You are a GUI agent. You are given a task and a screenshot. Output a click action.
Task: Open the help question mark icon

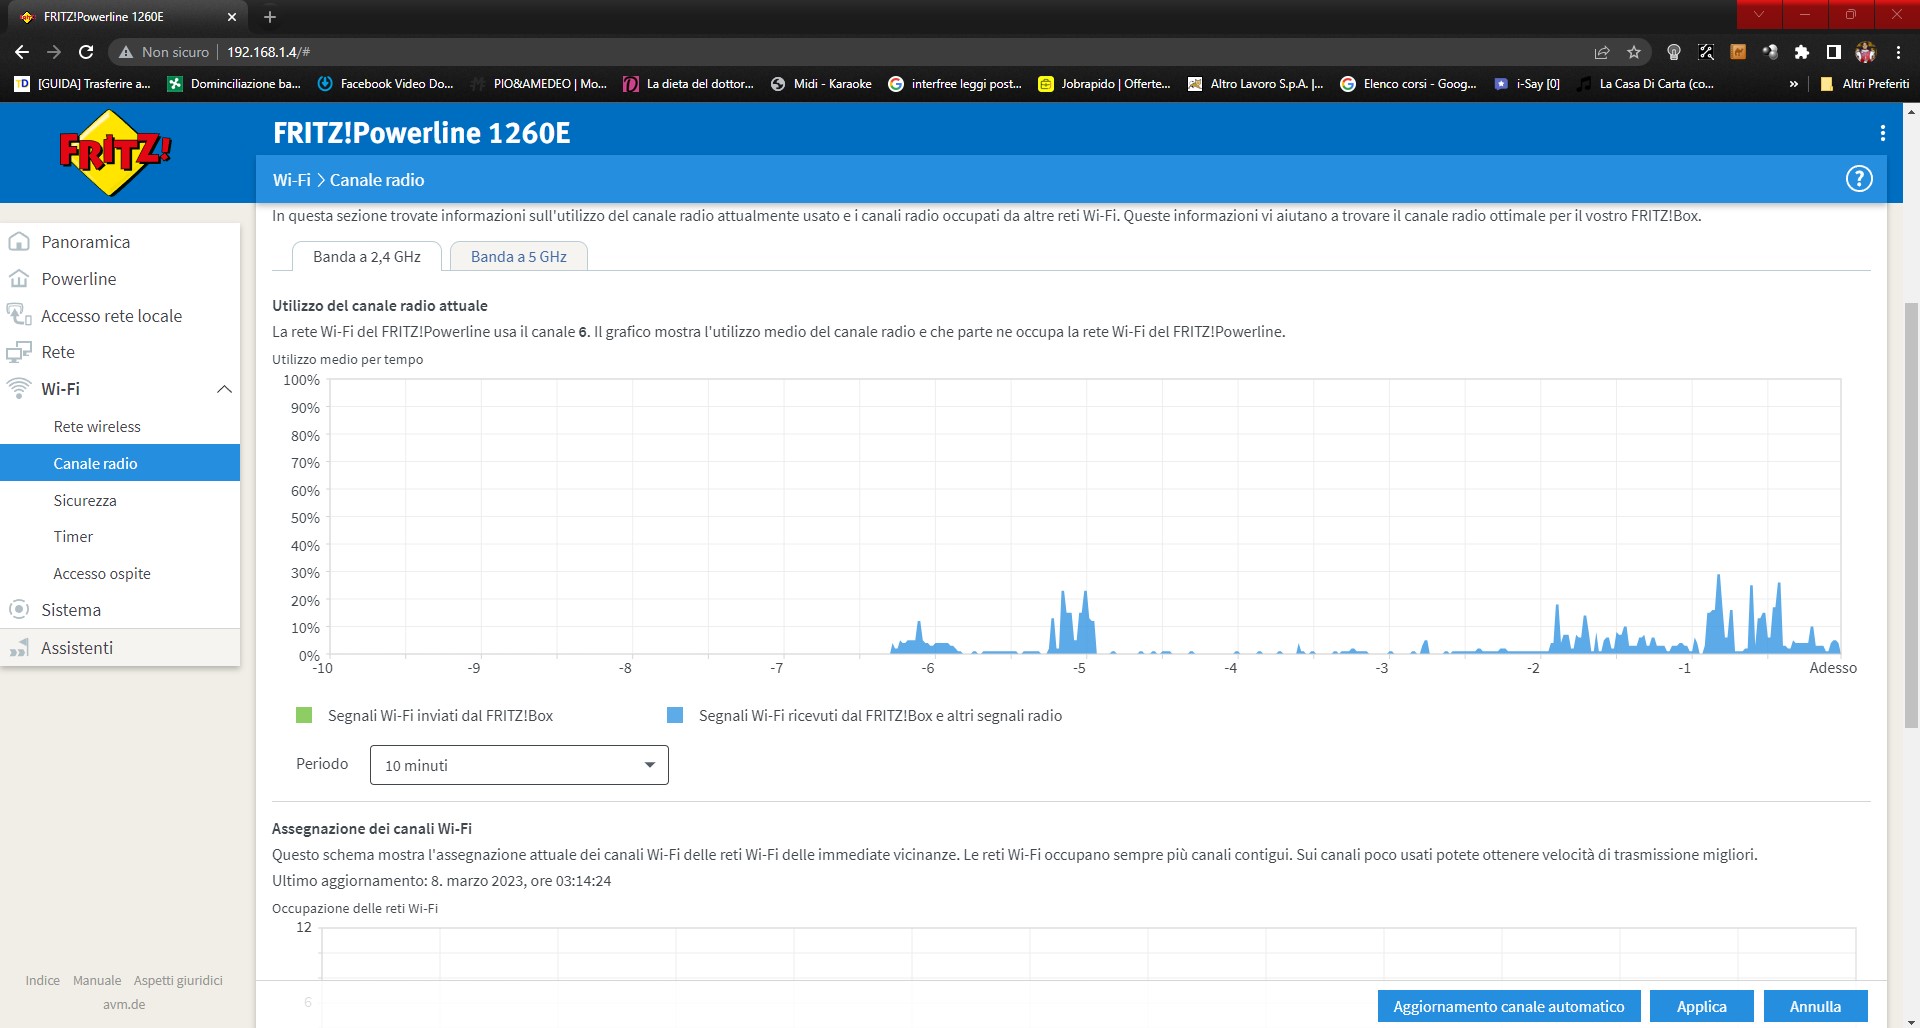(x=1858, y=179)
